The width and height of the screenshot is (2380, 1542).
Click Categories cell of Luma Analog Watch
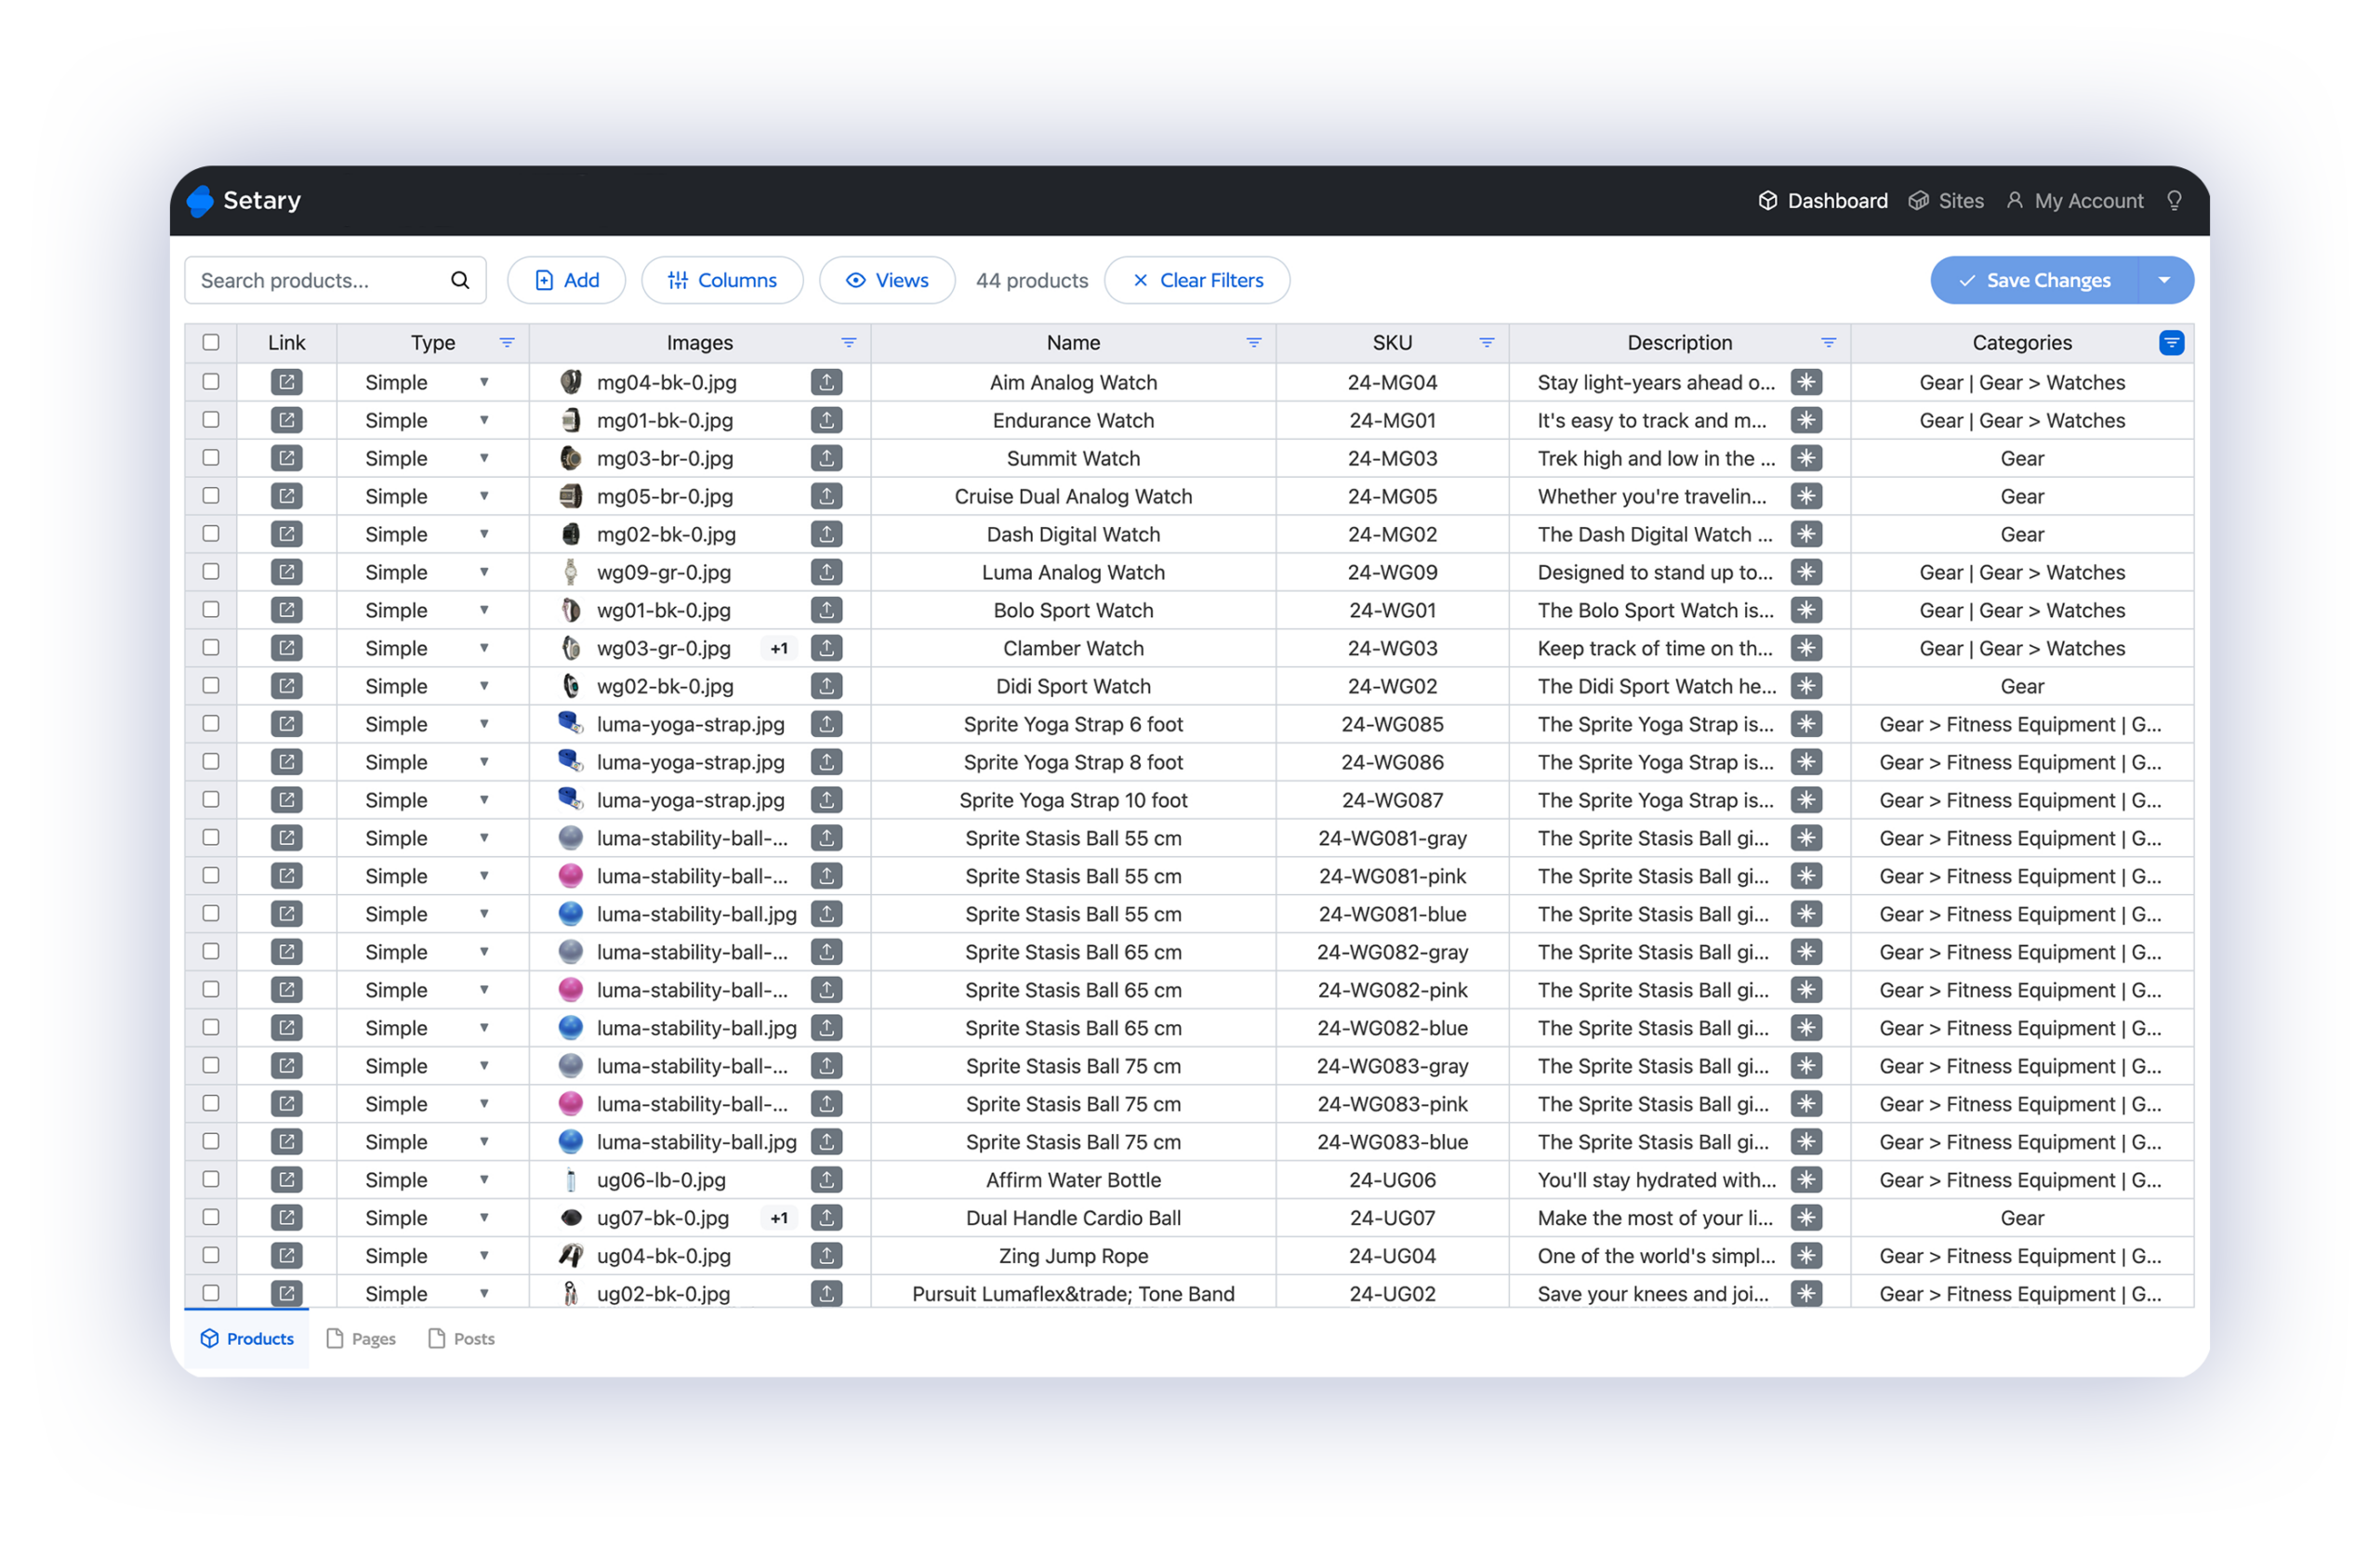pos(2021,572)
